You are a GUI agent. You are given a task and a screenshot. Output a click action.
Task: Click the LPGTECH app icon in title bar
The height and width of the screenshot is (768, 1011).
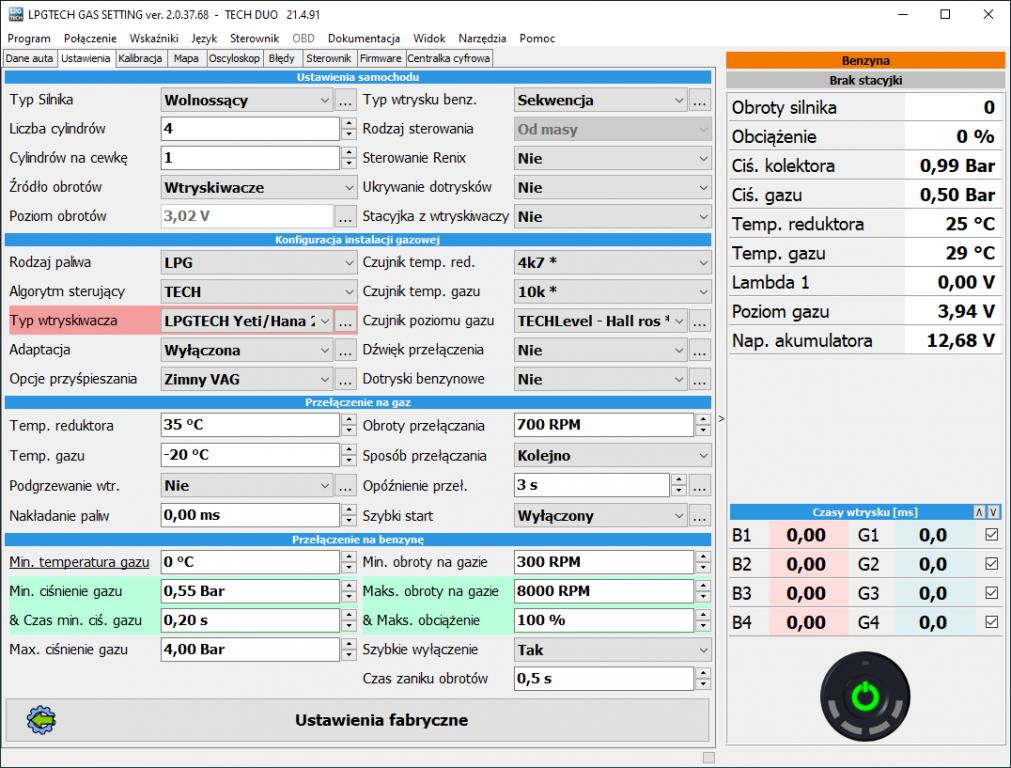tap(15, 14)
